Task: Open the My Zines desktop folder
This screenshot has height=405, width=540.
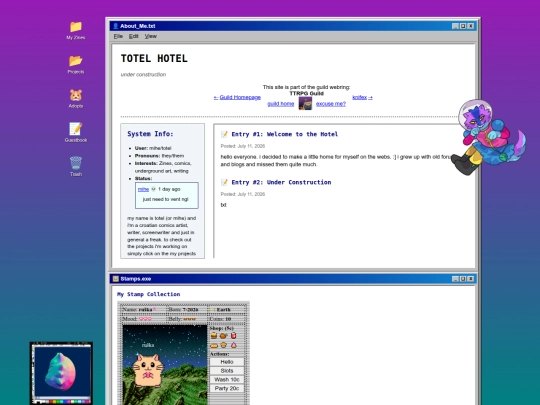Action: click(x=76, y=27)
